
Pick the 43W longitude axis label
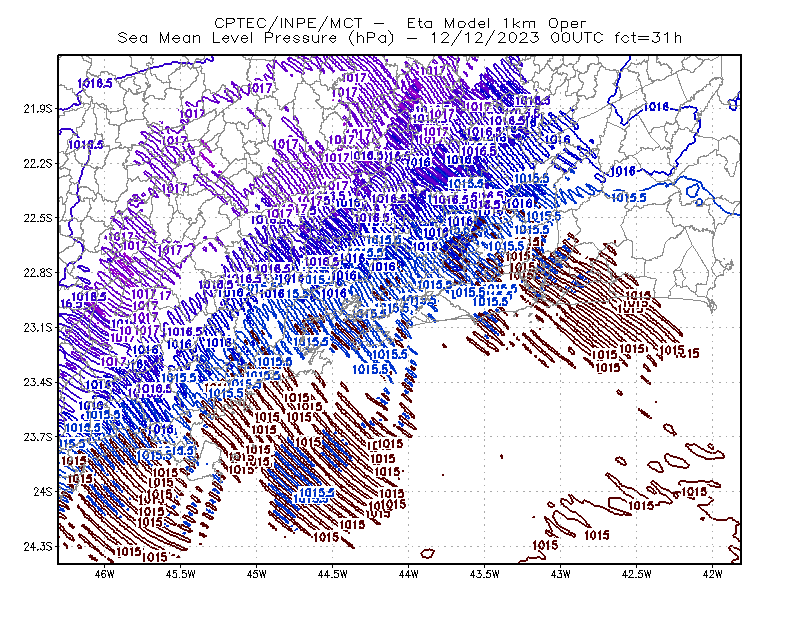[x=561, y=574]
